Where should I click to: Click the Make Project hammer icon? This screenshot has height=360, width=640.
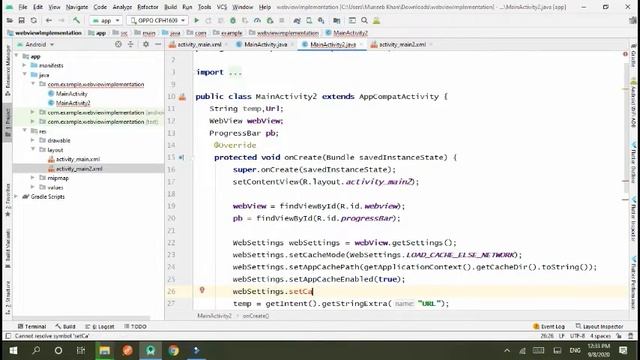click(76, 20)
